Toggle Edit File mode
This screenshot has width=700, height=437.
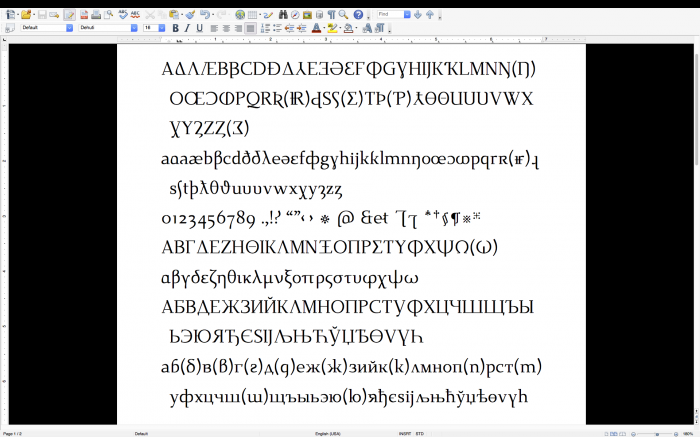click(70, 15)
